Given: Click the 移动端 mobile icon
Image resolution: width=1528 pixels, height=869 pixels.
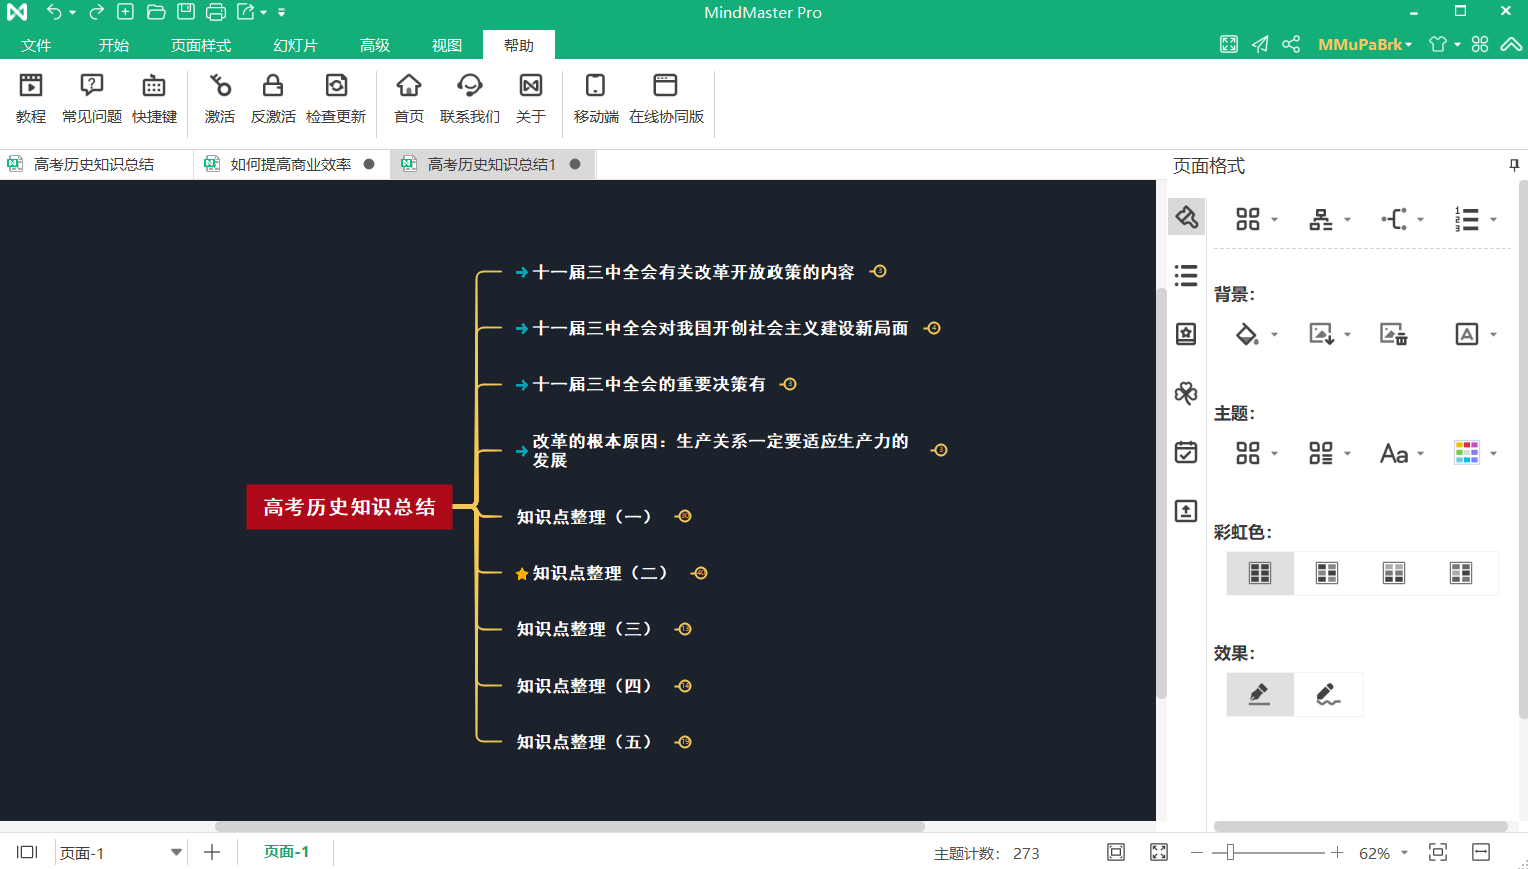Looking at the screenshot, I should click(596, 98).
